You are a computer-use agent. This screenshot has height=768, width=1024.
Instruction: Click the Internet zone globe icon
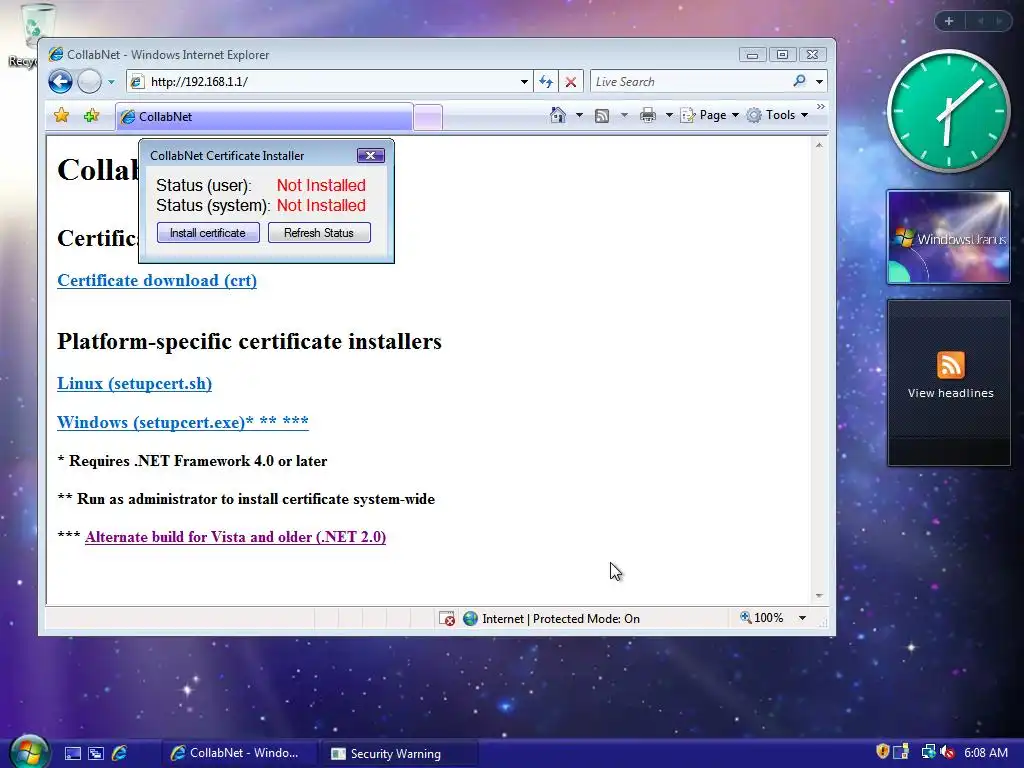tap(470, 618)
